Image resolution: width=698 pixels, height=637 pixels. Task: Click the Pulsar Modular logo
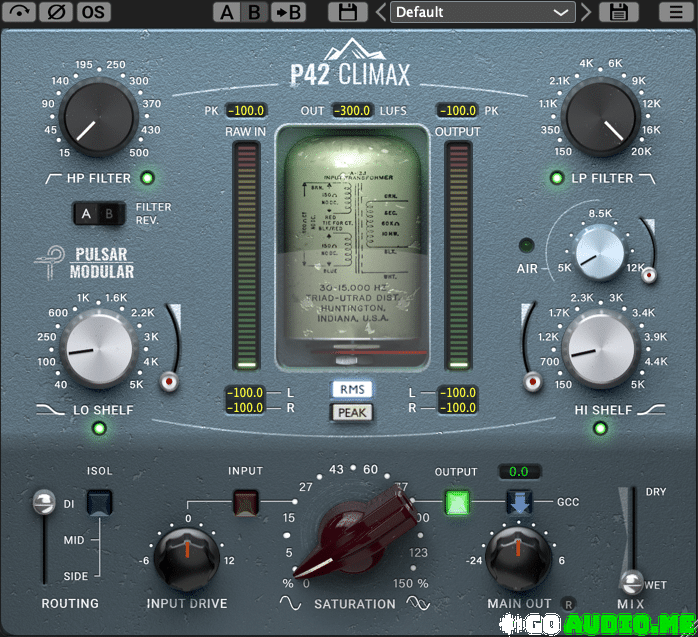(85, 263)
